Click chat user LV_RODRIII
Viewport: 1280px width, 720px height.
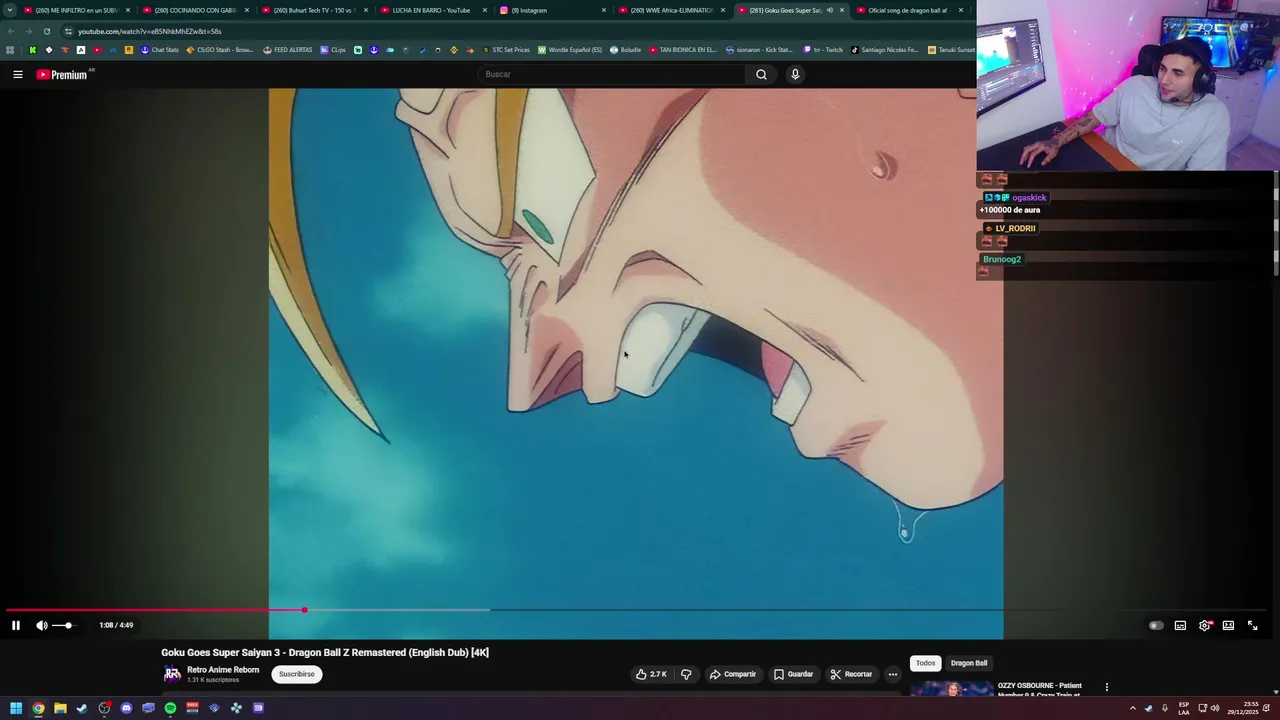point(1015,228)
